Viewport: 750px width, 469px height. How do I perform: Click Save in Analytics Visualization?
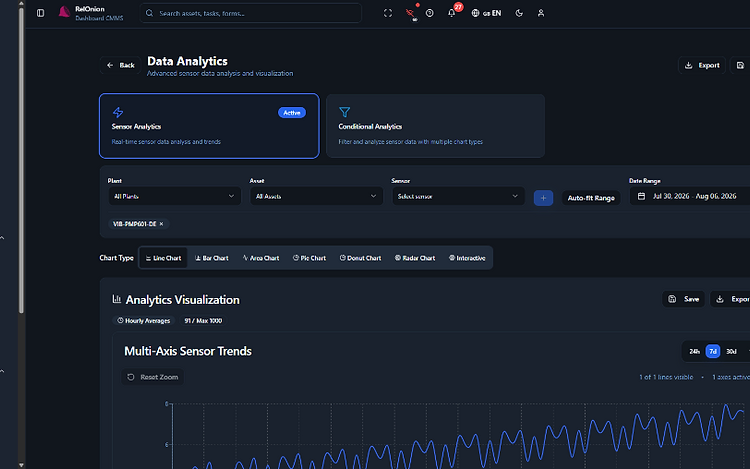684,299
